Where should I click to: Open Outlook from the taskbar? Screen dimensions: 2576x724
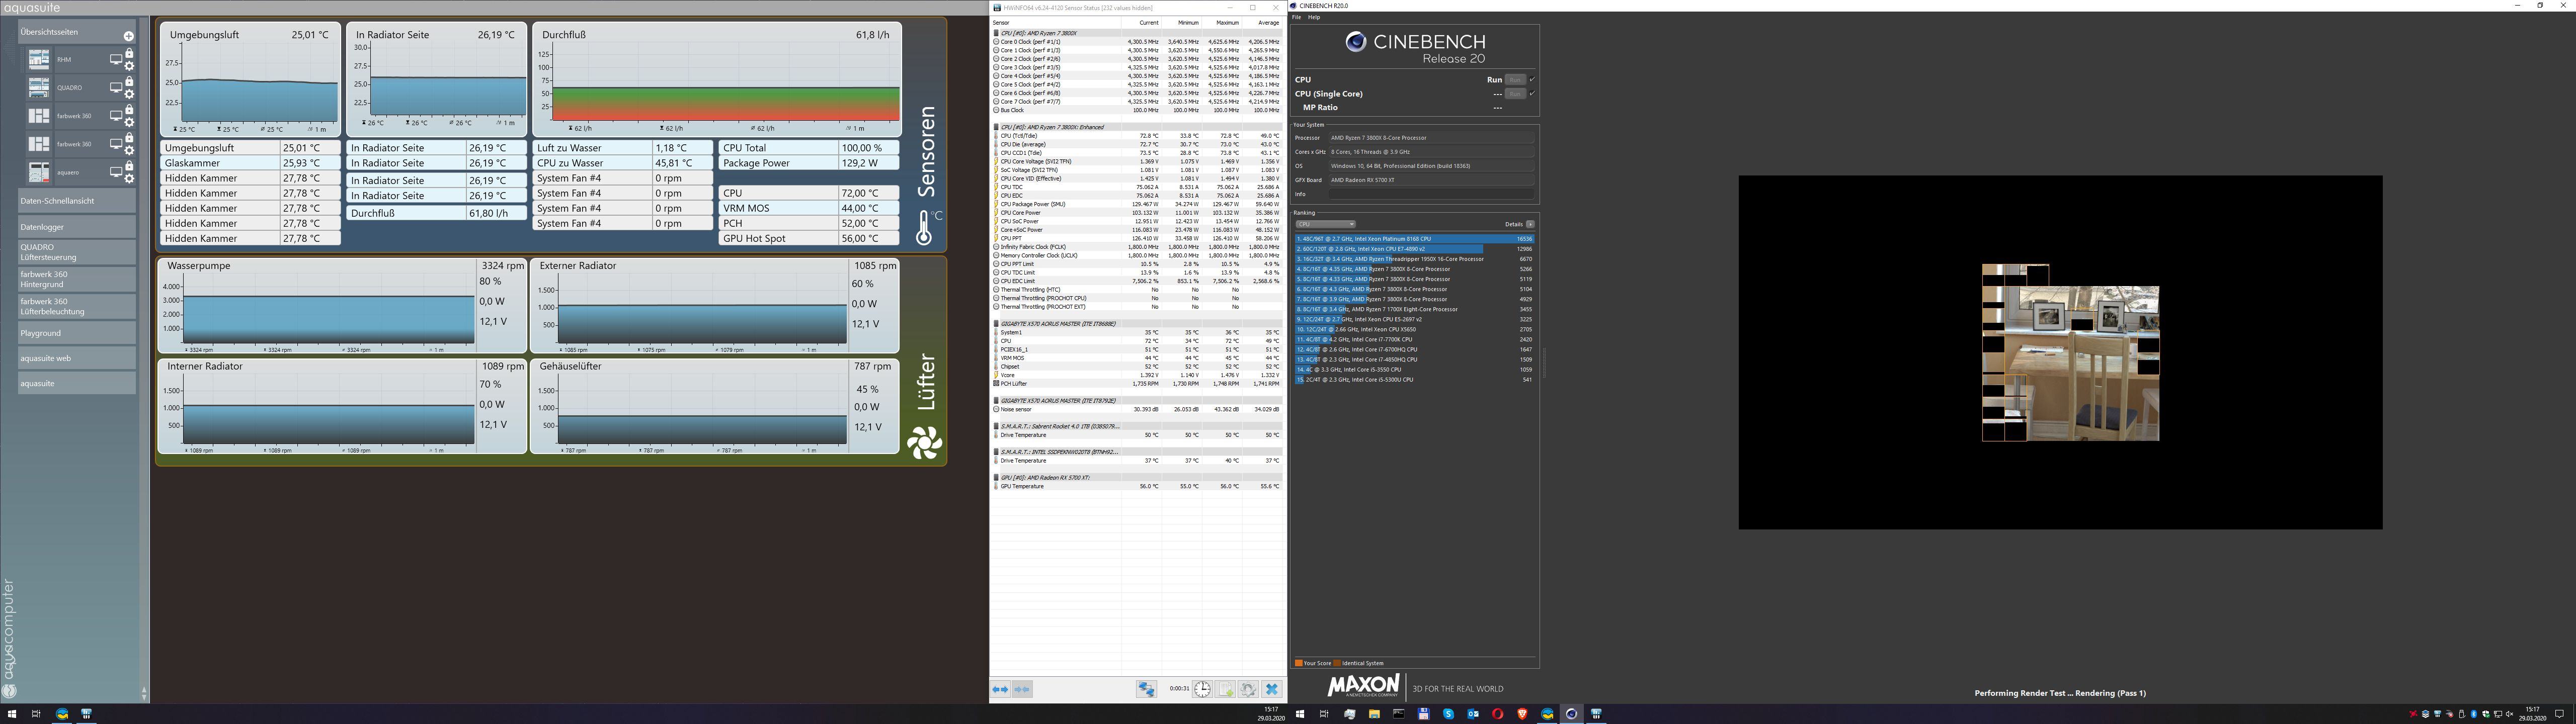pyautogui.click(x=1473, y=714)
